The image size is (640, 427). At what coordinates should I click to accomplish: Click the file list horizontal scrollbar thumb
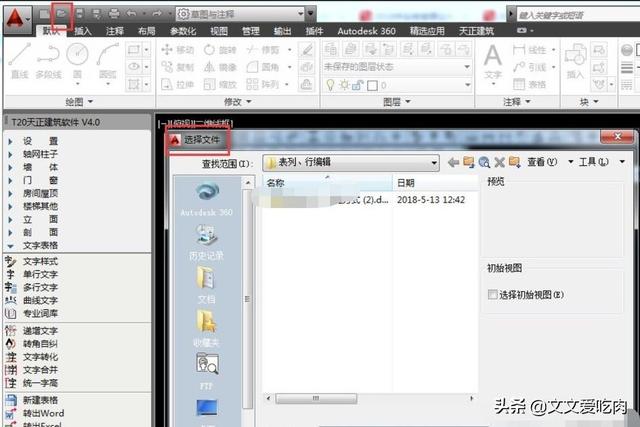coord(316,398)
